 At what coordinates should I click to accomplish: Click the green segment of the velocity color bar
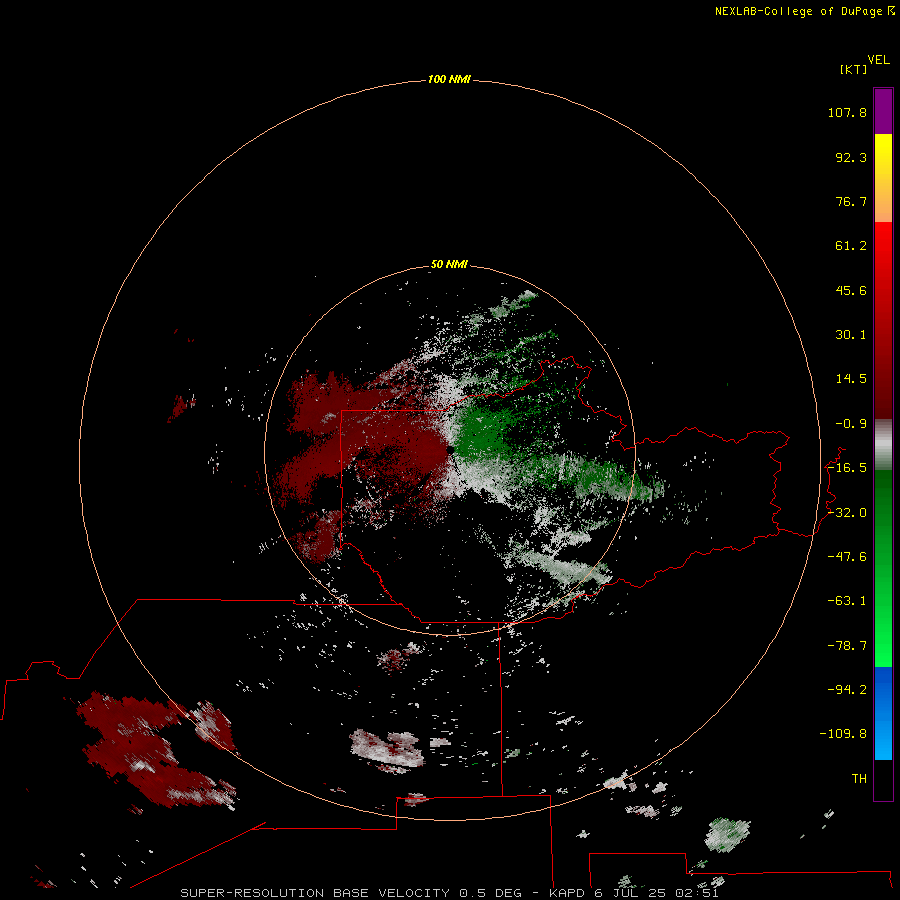tap(883, 568)
